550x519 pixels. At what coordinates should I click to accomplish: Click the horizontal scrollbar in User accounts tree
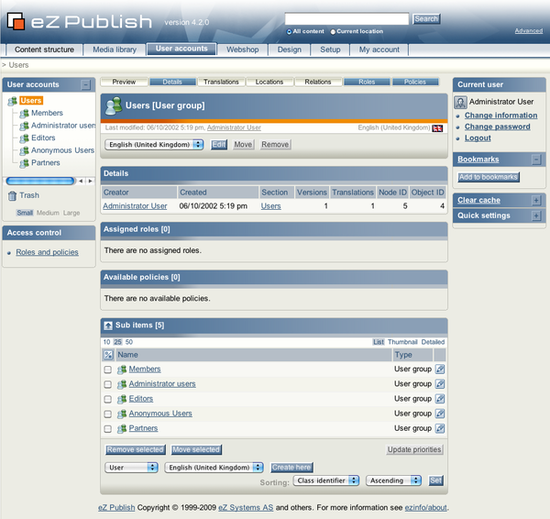pyautogui.click(x=40, y=181)
